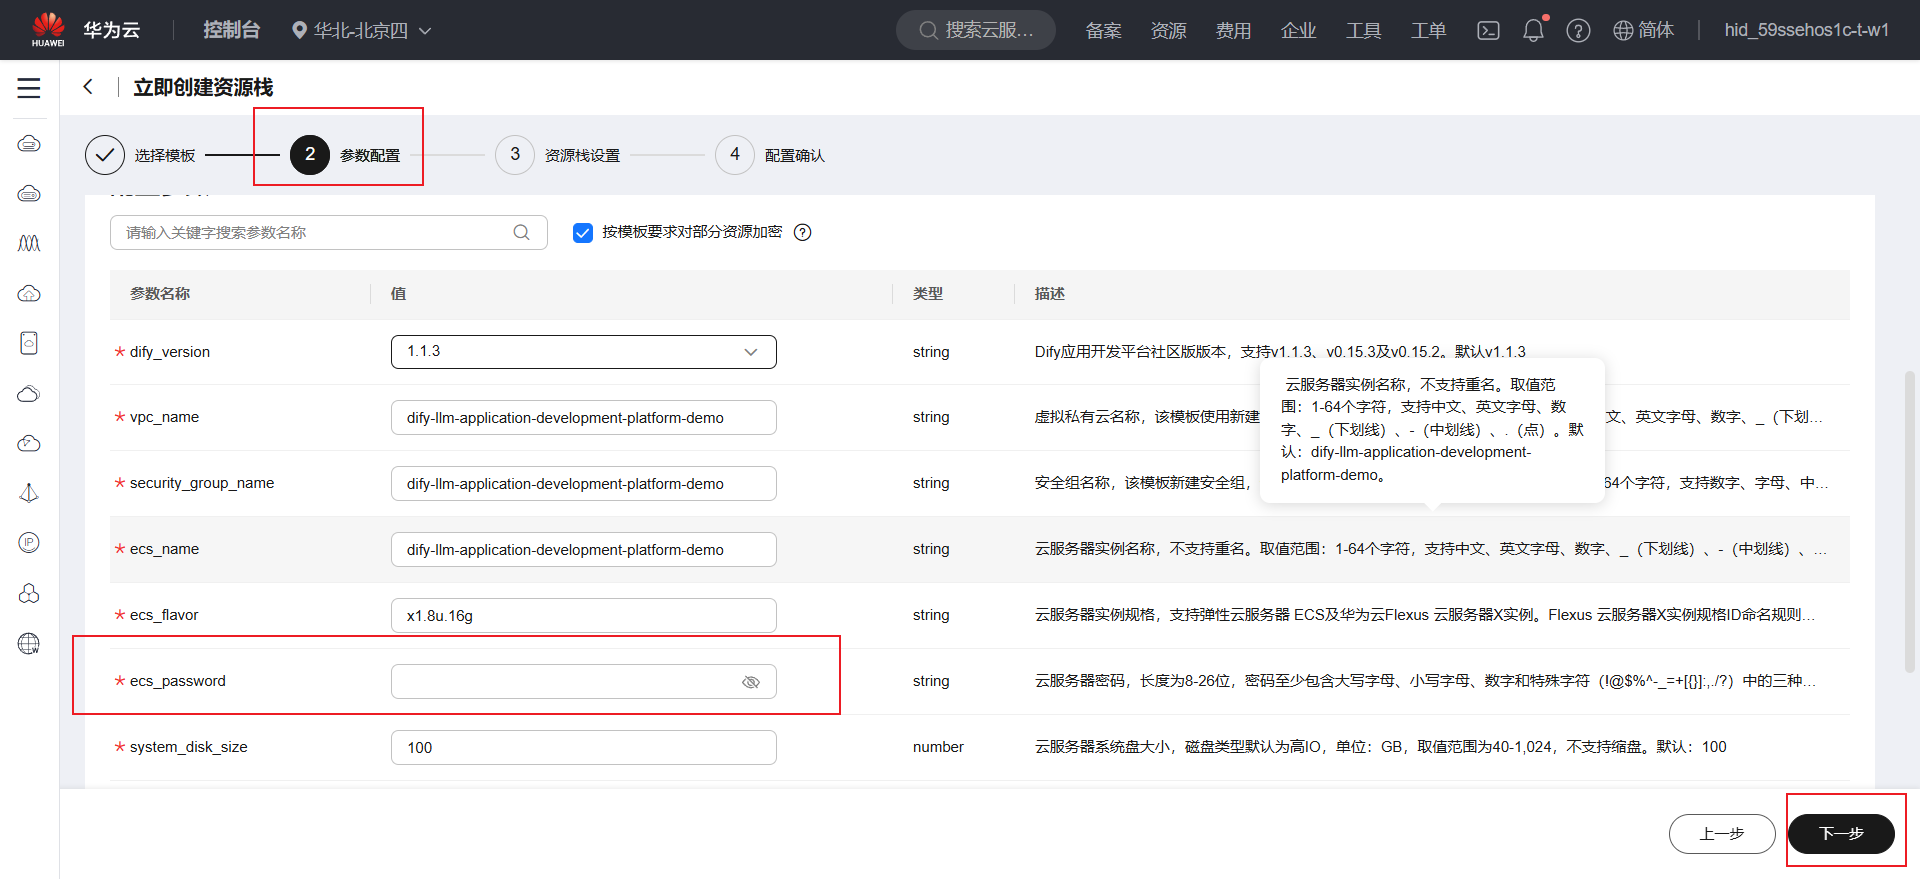Open the first cloud service icon in sidebar

point(29,144)
